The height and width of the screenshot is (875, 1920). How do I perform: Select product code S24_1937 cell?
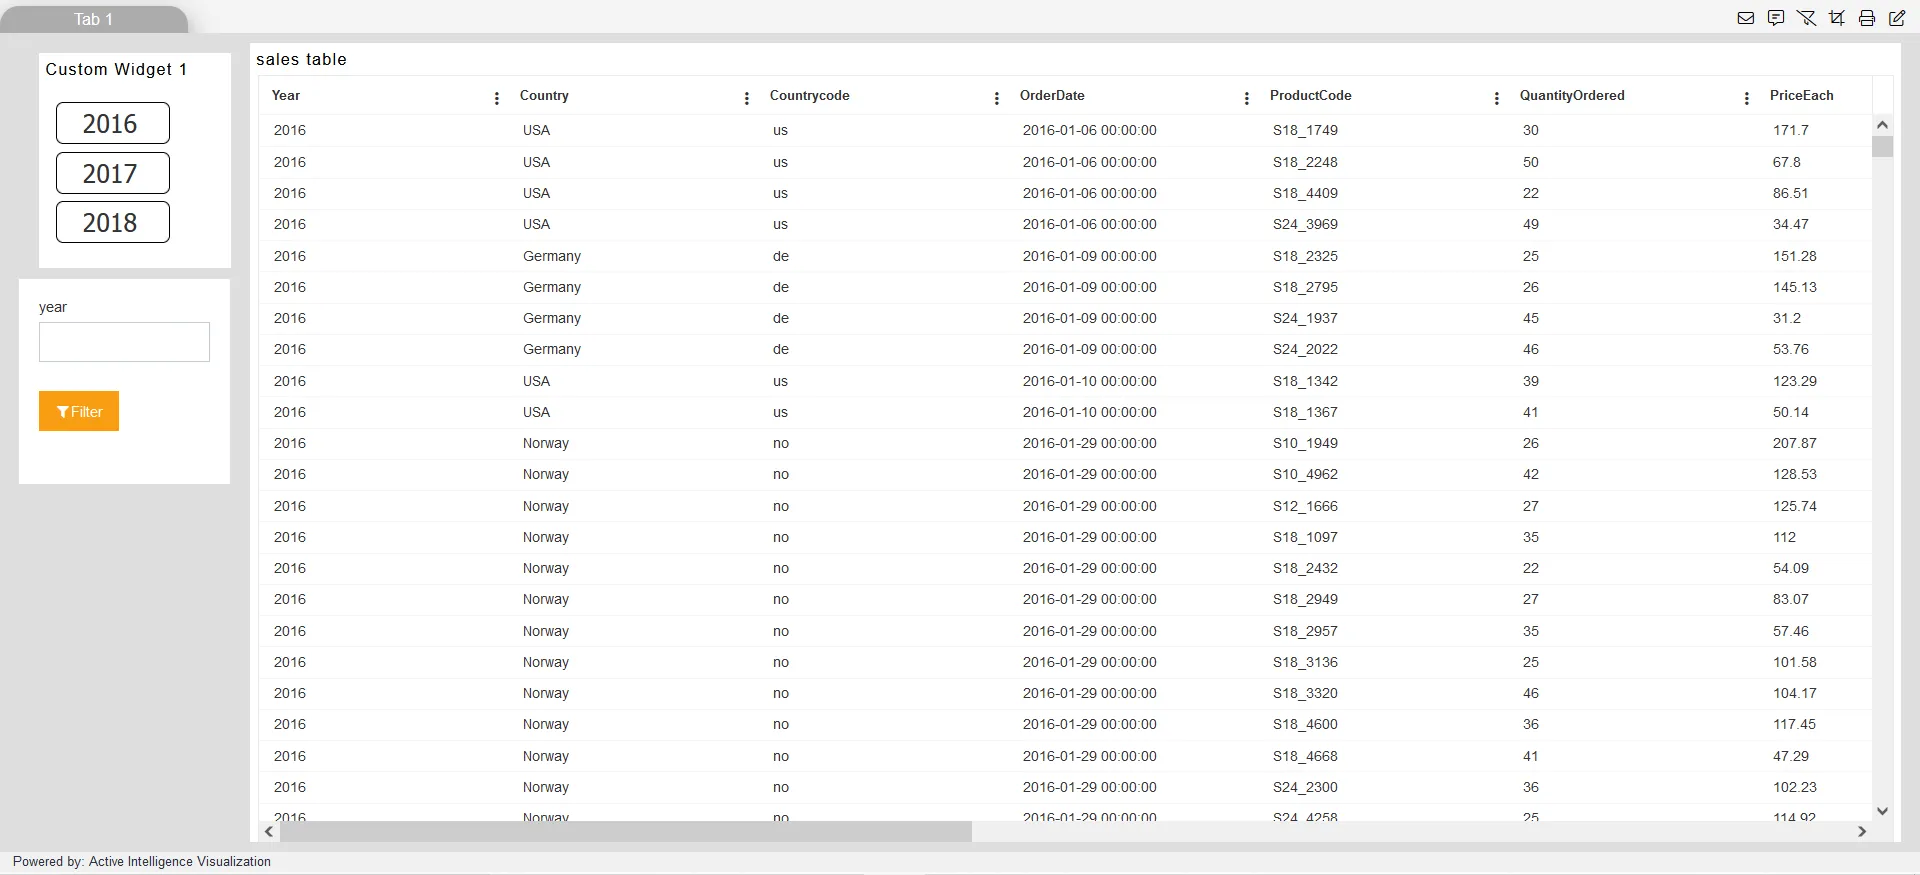click(x=1305, y=318)
